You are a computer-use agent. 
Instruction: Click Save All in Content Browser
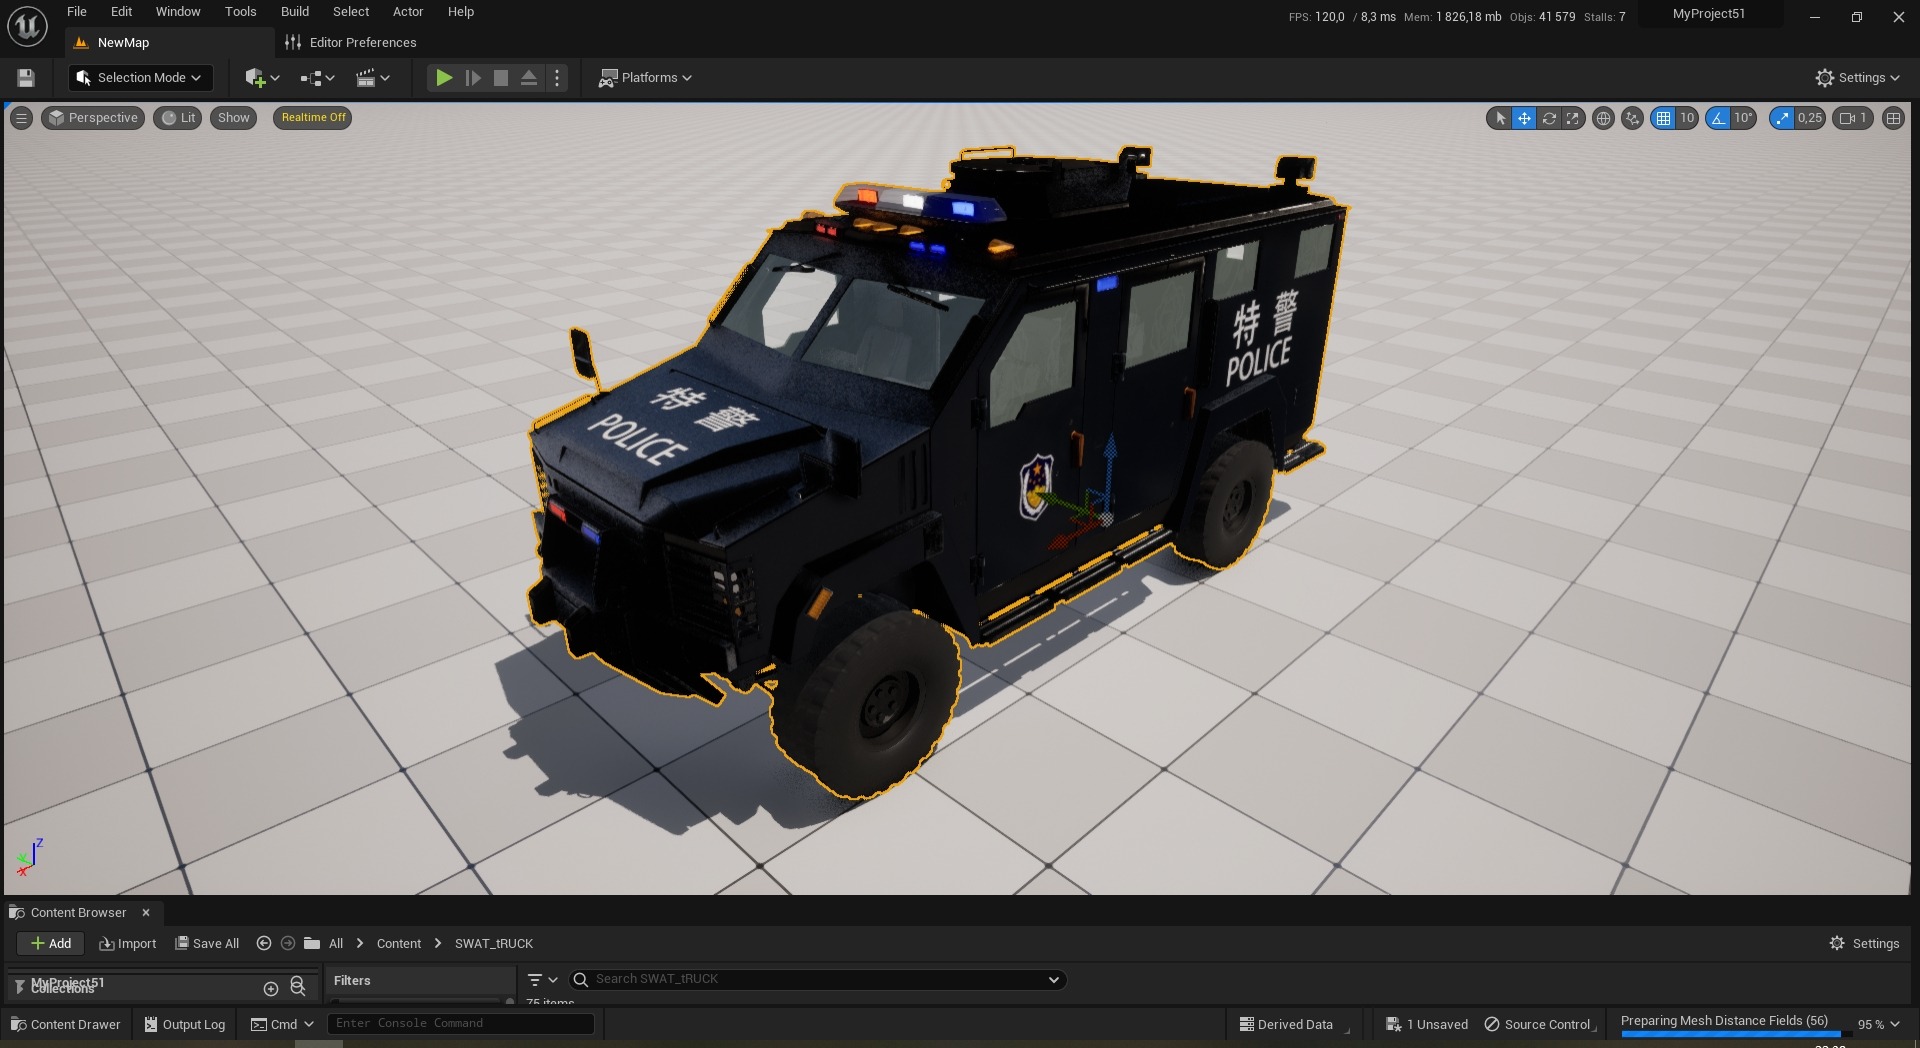tap(207, 944)
